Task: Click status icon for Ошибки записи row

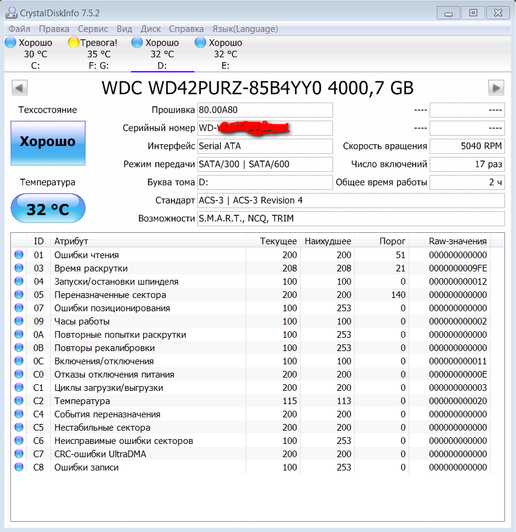Action: tap(19, 467)
